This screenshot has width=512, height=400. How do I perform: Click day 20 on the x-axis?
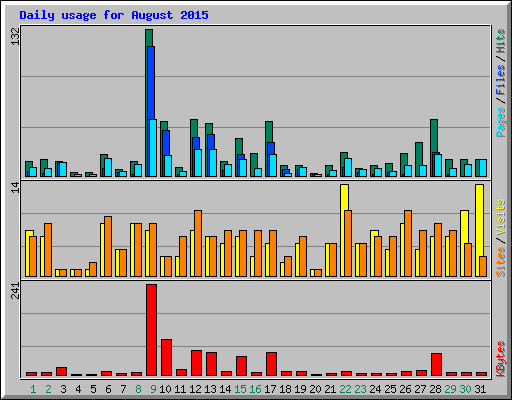point(315,389)
